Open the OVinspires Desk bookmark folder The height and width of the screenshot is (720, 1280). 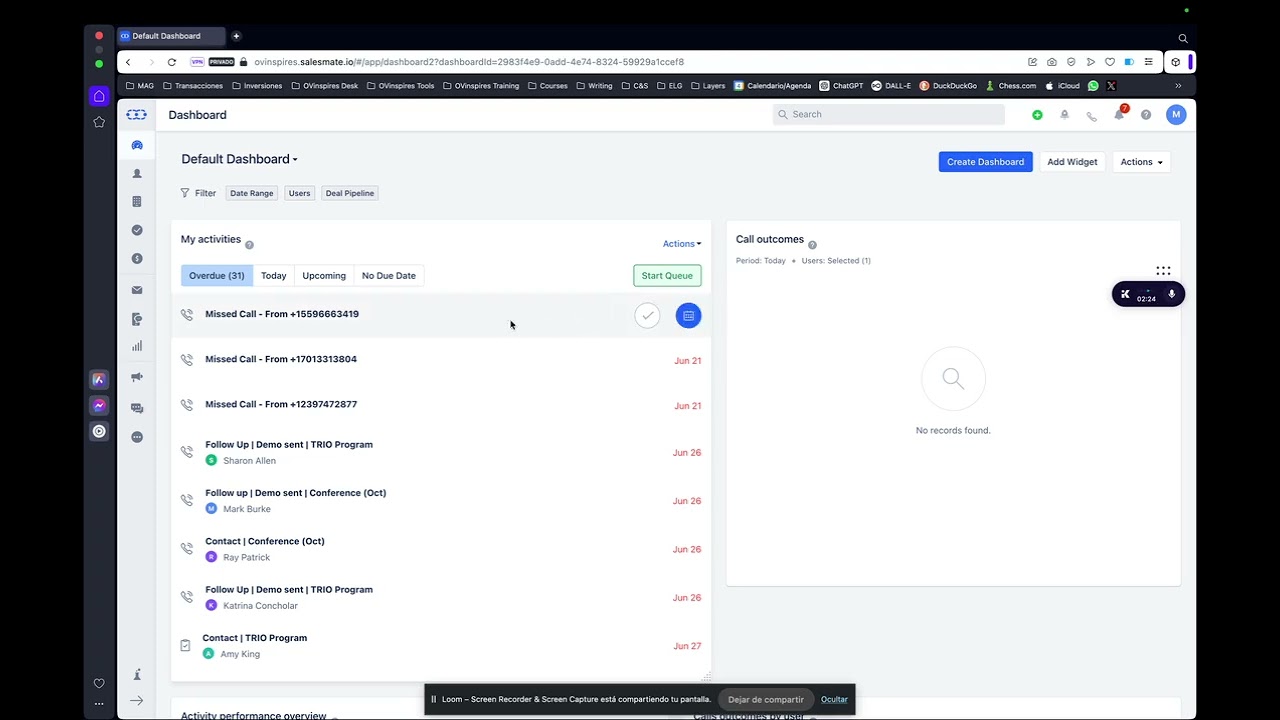click(325, 86)
